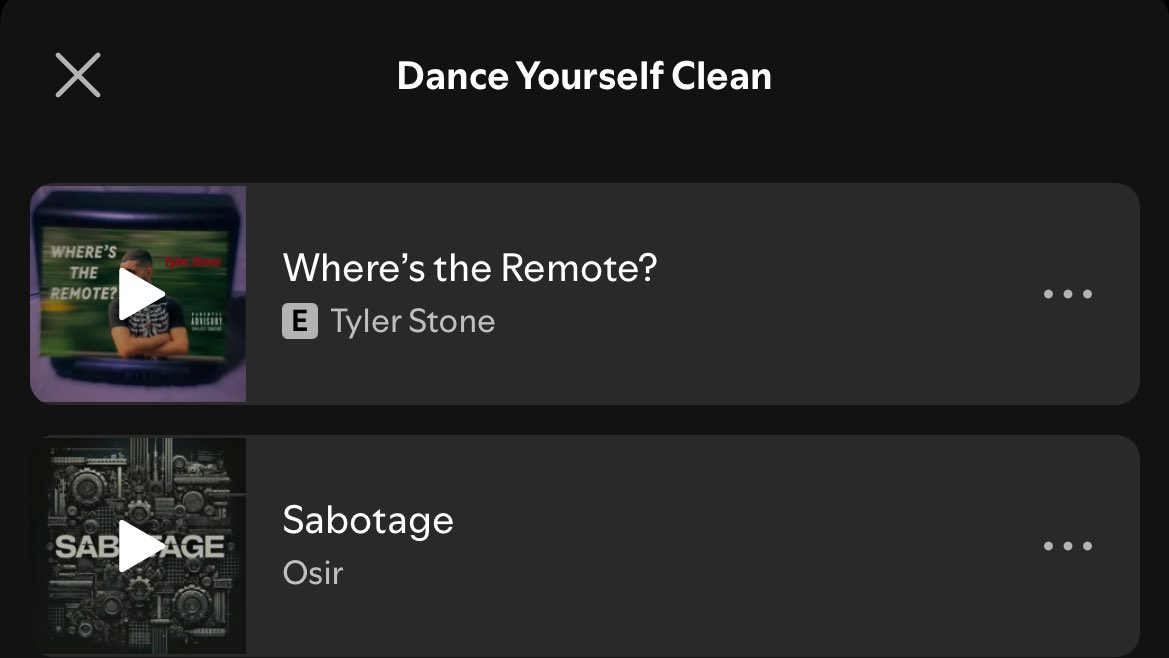Select the Sabotage song title

[368, 520]
